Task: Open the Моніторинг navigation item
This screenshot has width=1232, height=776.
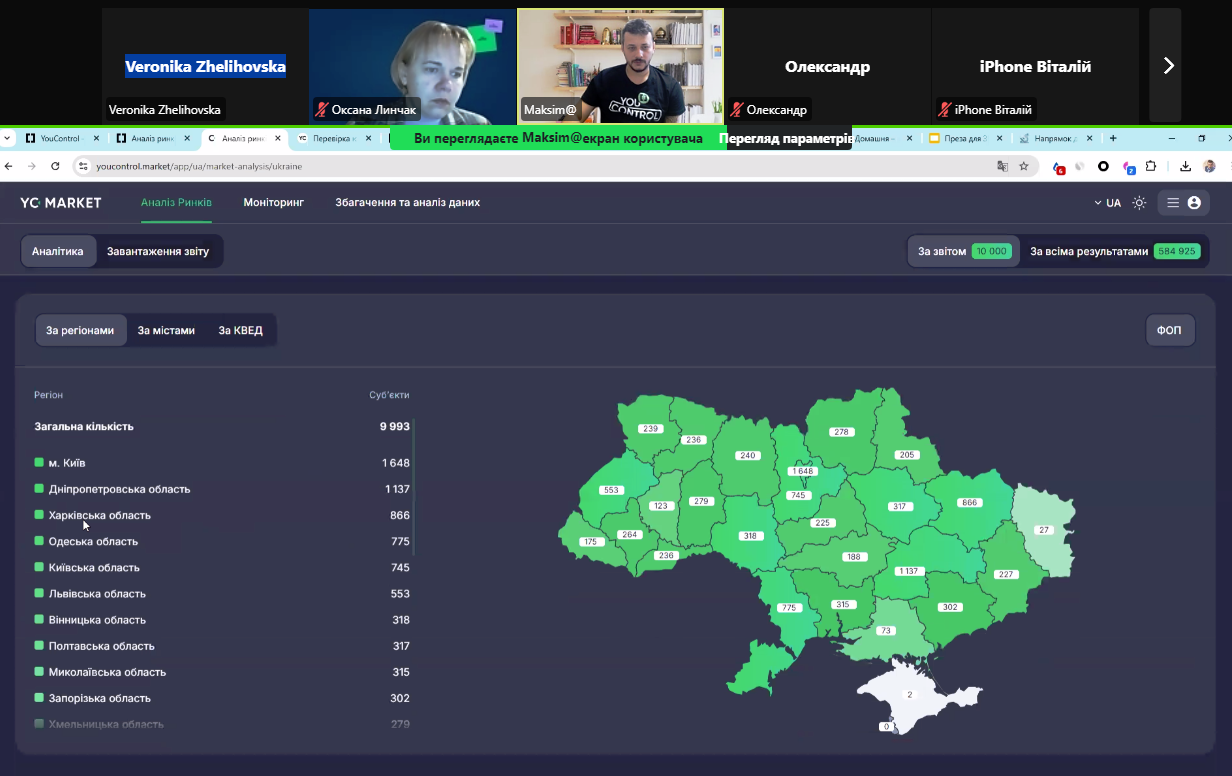Action: click(x=273, y=202)
